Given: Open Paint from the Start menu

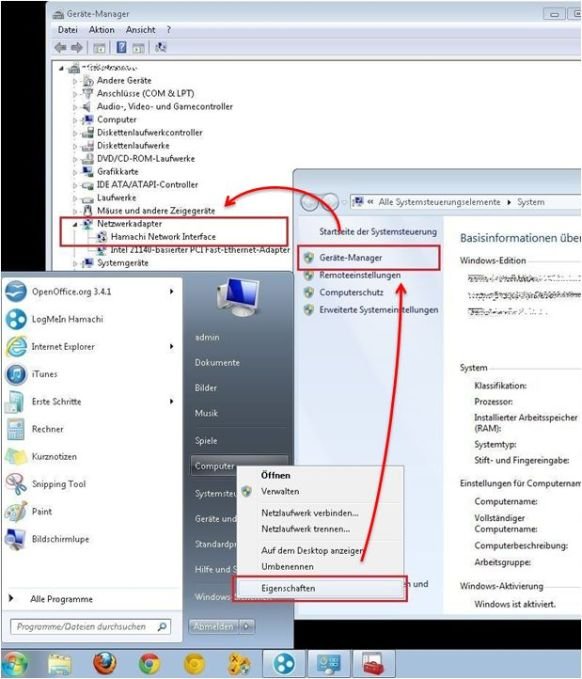Looking at the screenshot, I should pos(42,511).
